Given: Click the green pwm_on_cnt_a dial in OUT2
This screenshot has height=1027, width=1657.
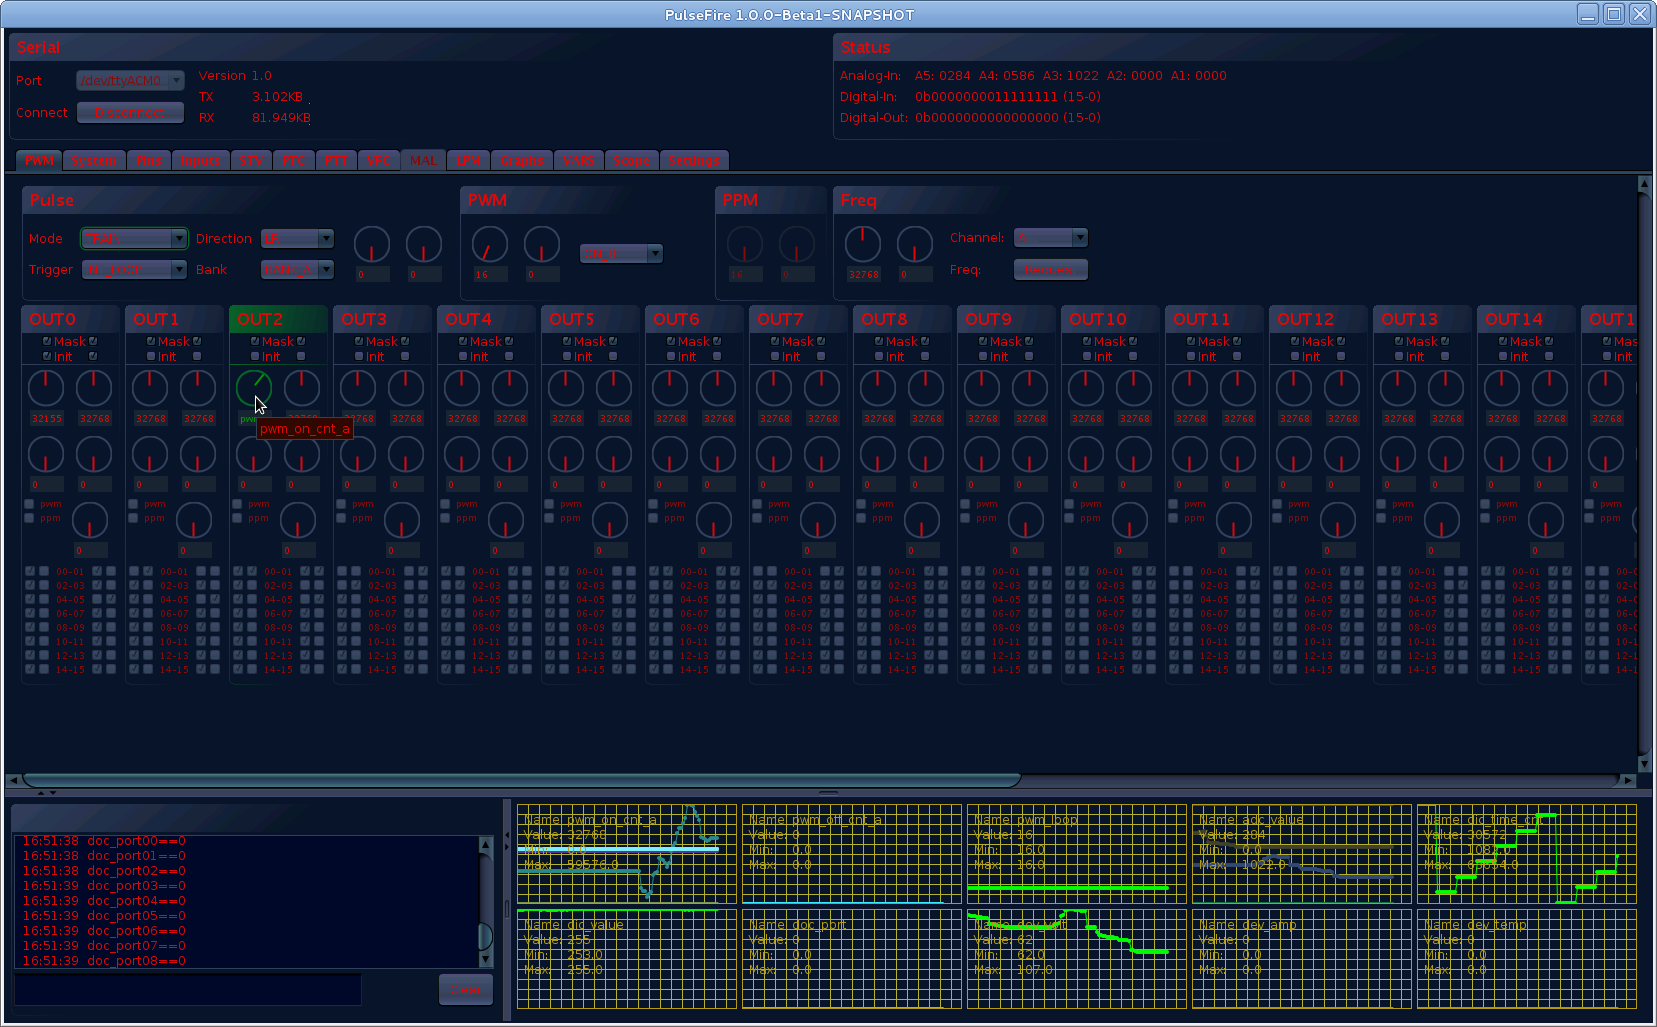Looking at the screenshot, I should (253, 387).
